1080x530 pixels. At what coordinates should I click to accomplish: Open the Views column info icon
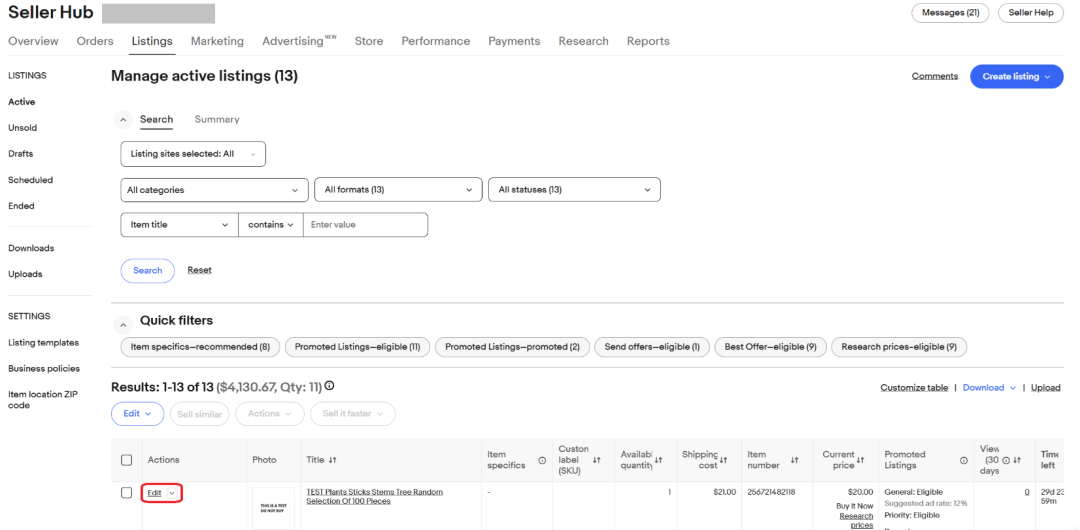(x=1006, y=460)
